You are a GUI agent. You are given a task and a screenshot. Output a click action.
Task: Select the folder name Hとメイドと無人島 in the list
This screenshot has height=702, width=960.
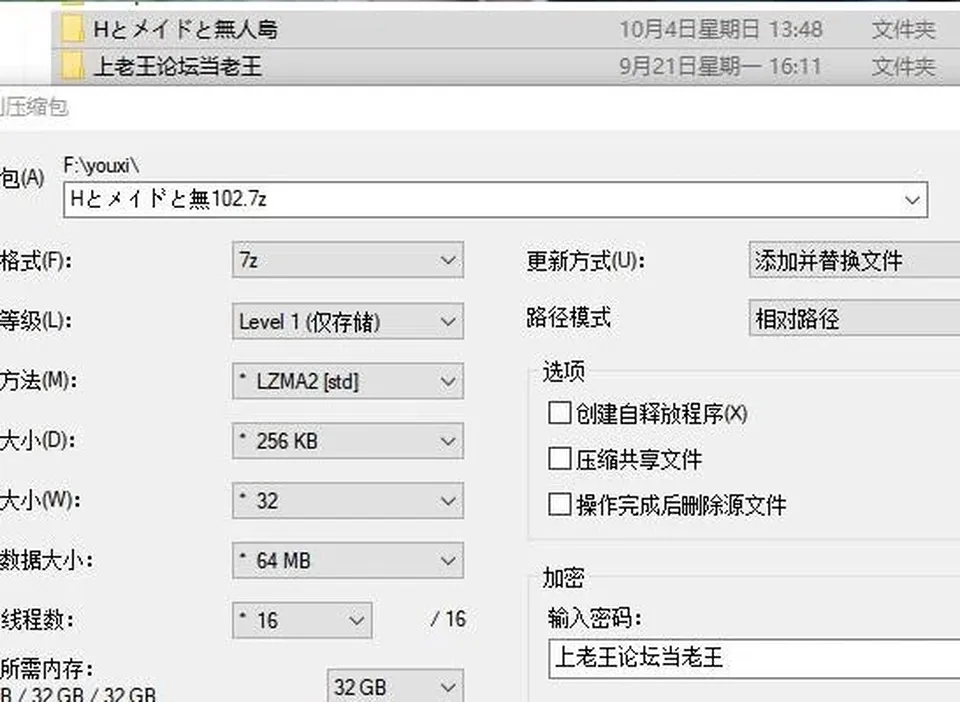[186, 29]
